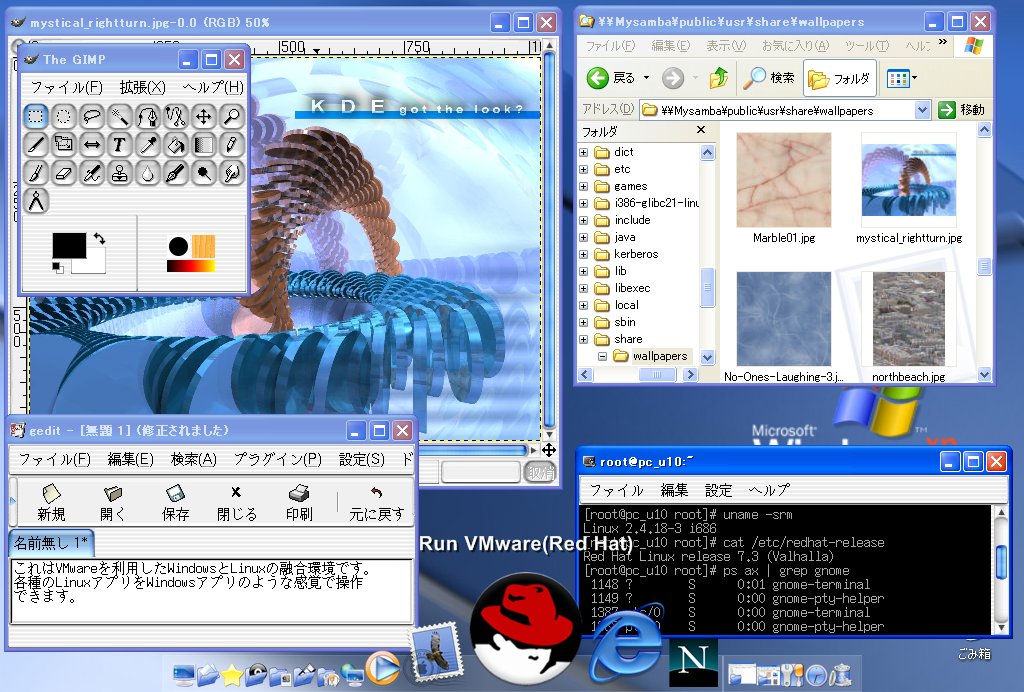Image resolution: width=1024 pixels, height=692 pixels.
Task: Choose the Magnify zoom tool in GIMP
Action: coord(232,117)
